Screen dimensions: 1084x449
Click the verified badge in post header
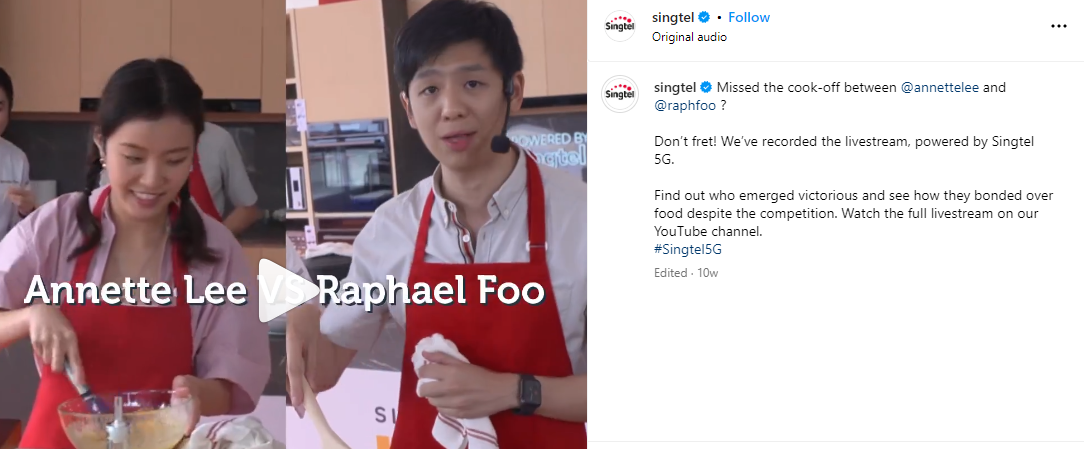click(703, 17)
